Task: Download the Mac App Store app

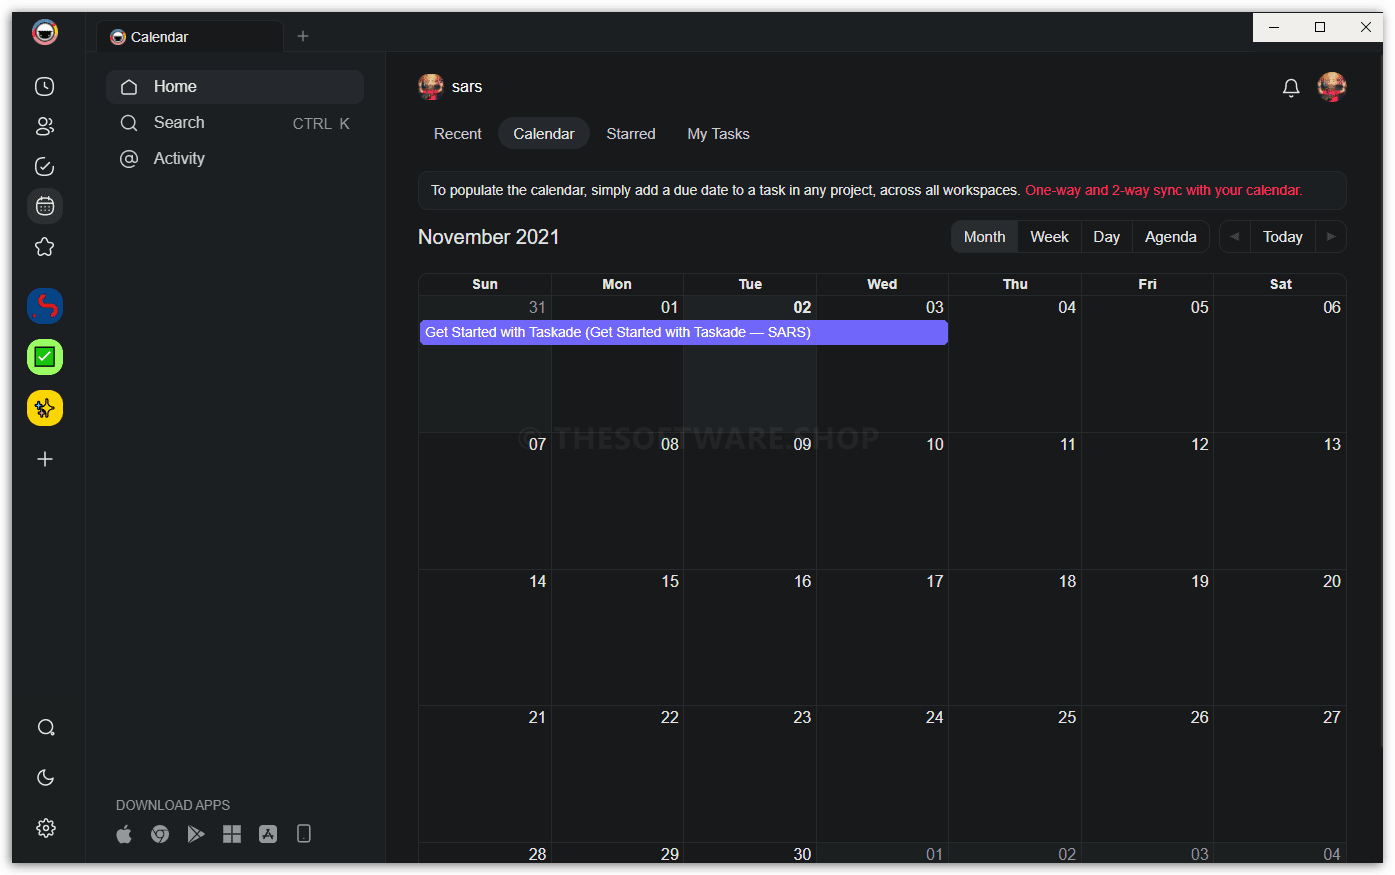Action: click(x=268, y=834)
